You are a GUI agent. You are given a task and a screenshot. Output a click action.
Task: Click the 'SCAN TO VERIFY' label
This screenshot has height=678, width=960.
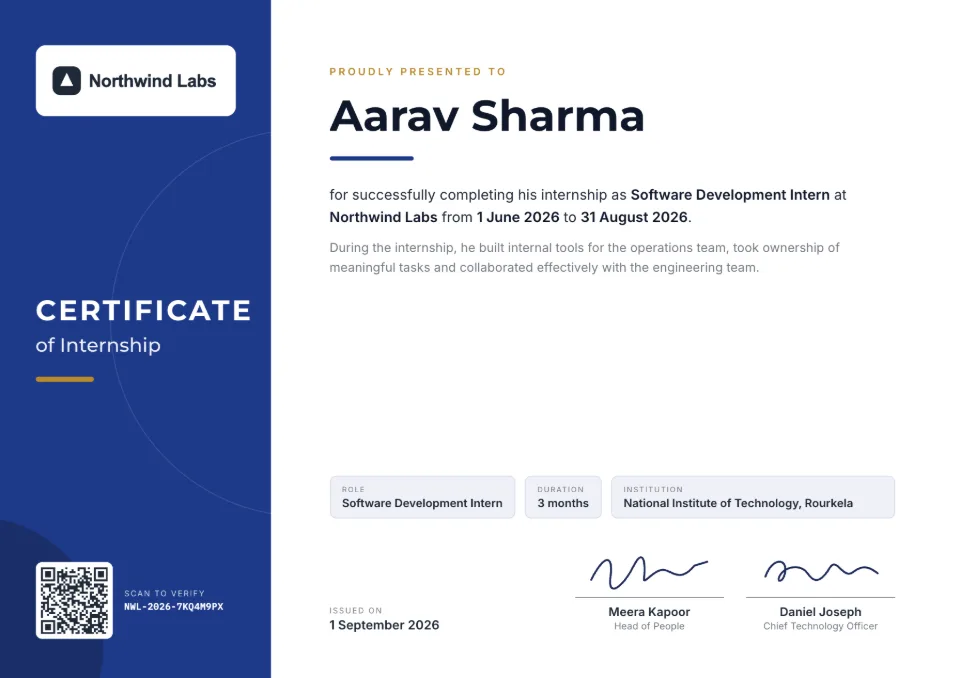[164, 593]
